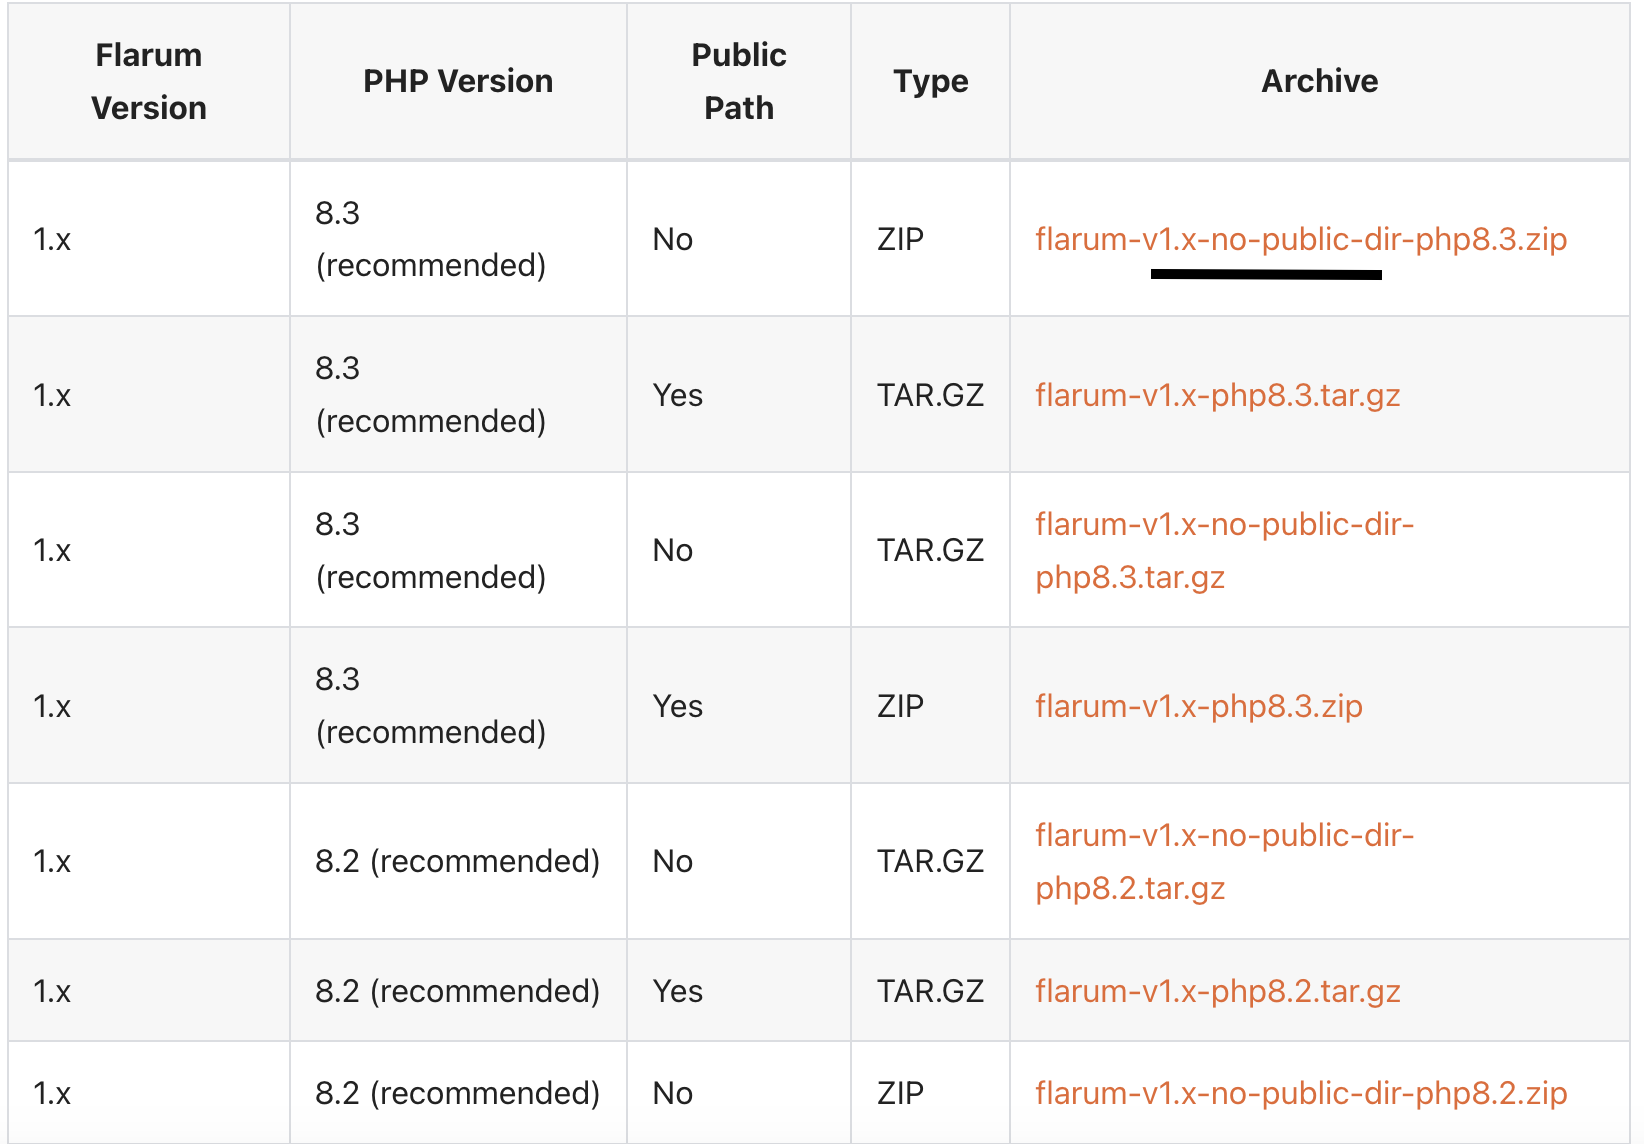Click TAR.GZ in the flarum-v1.x-php8.2.tar.gz row
The width and height of the screenshot is (1644, 1144).
coord(930,991)
